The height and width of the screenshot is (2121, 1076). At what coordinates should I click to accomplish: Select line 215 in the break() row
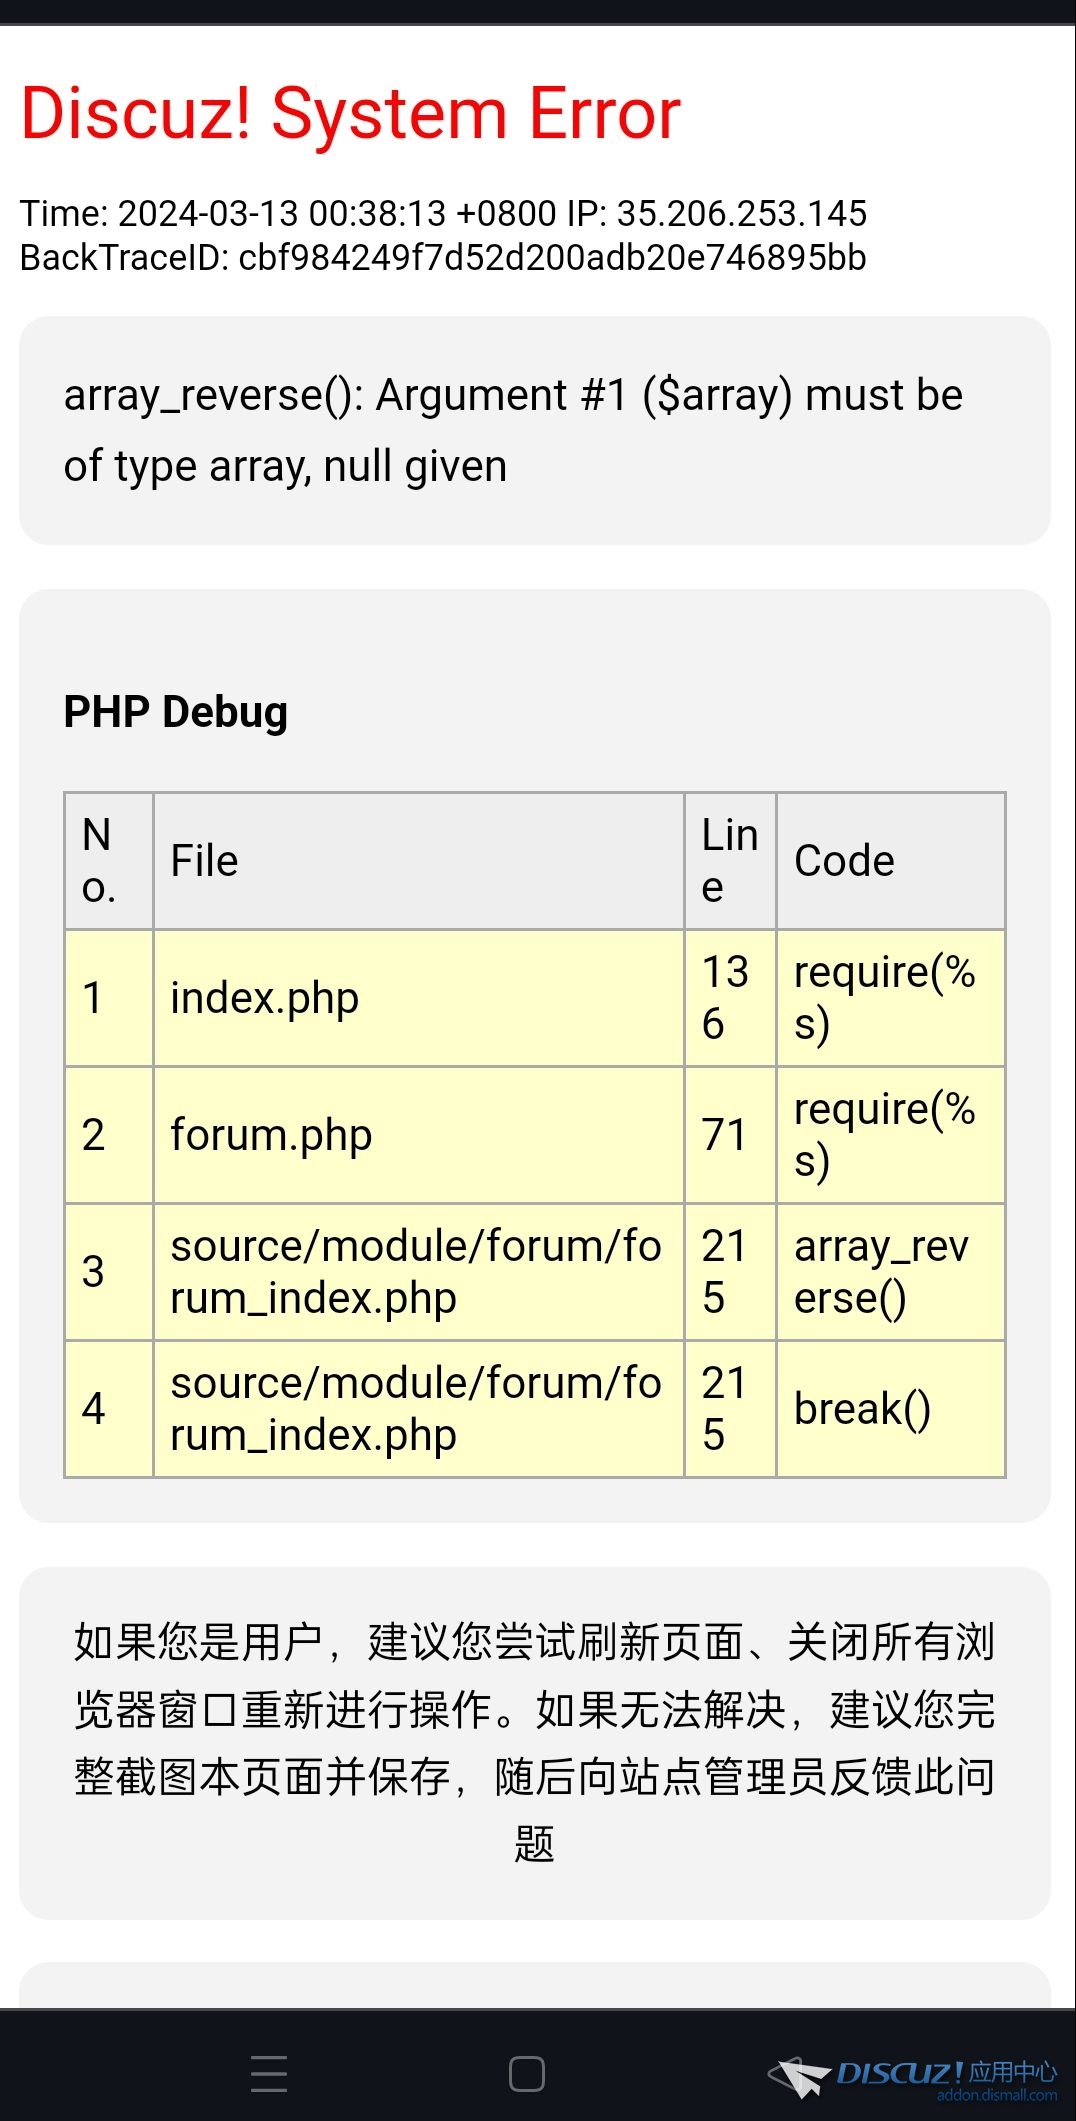(x=730, y=1409)
